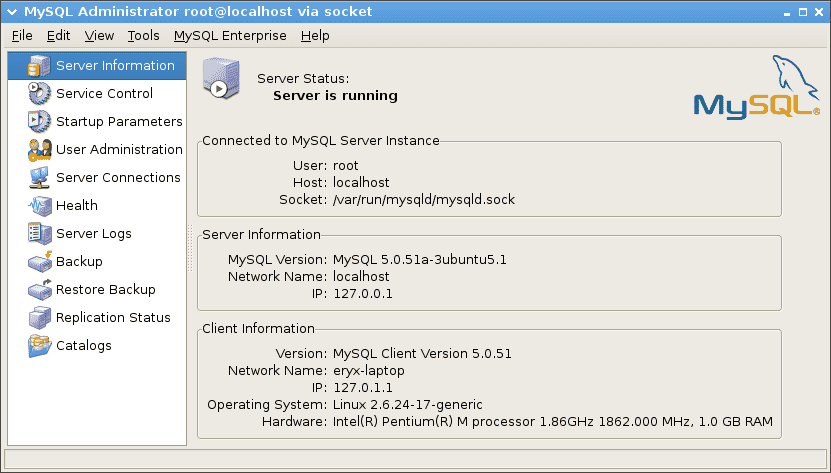Click the Server Logs list icon
This screenshot has width=831, height=473.
tap(39, 233)
